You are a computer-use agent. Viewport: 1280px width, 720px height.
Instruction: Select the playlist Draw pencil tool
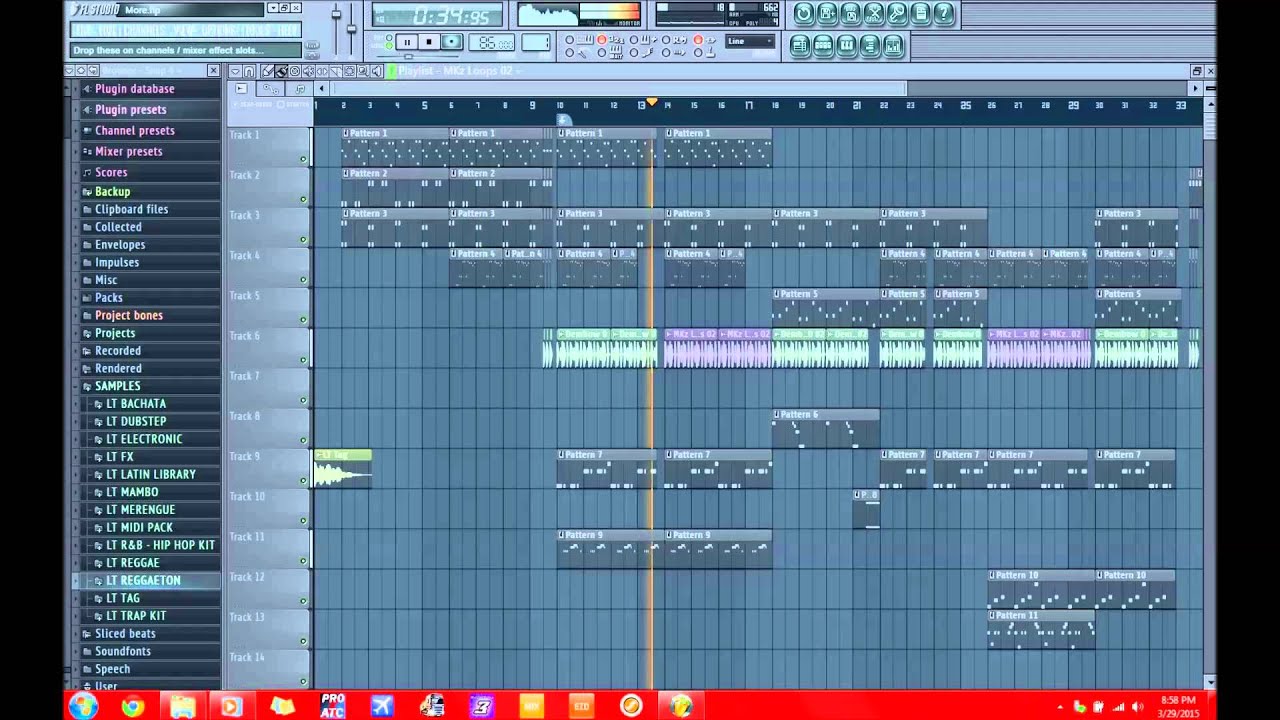point(268,71)
